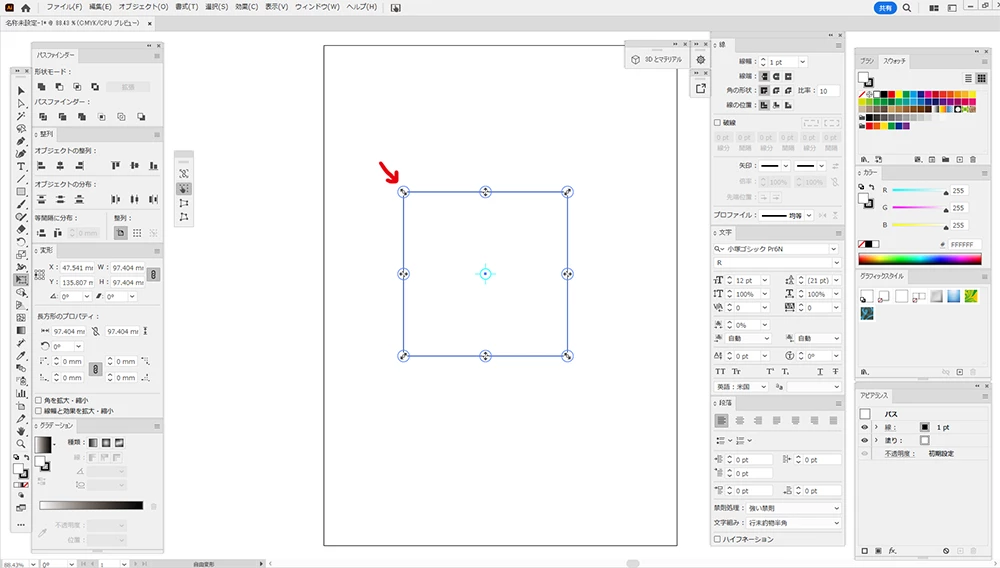Click the gradient slider bar in Gradient panel
The image size is (1000, 568).
(91, 506)
